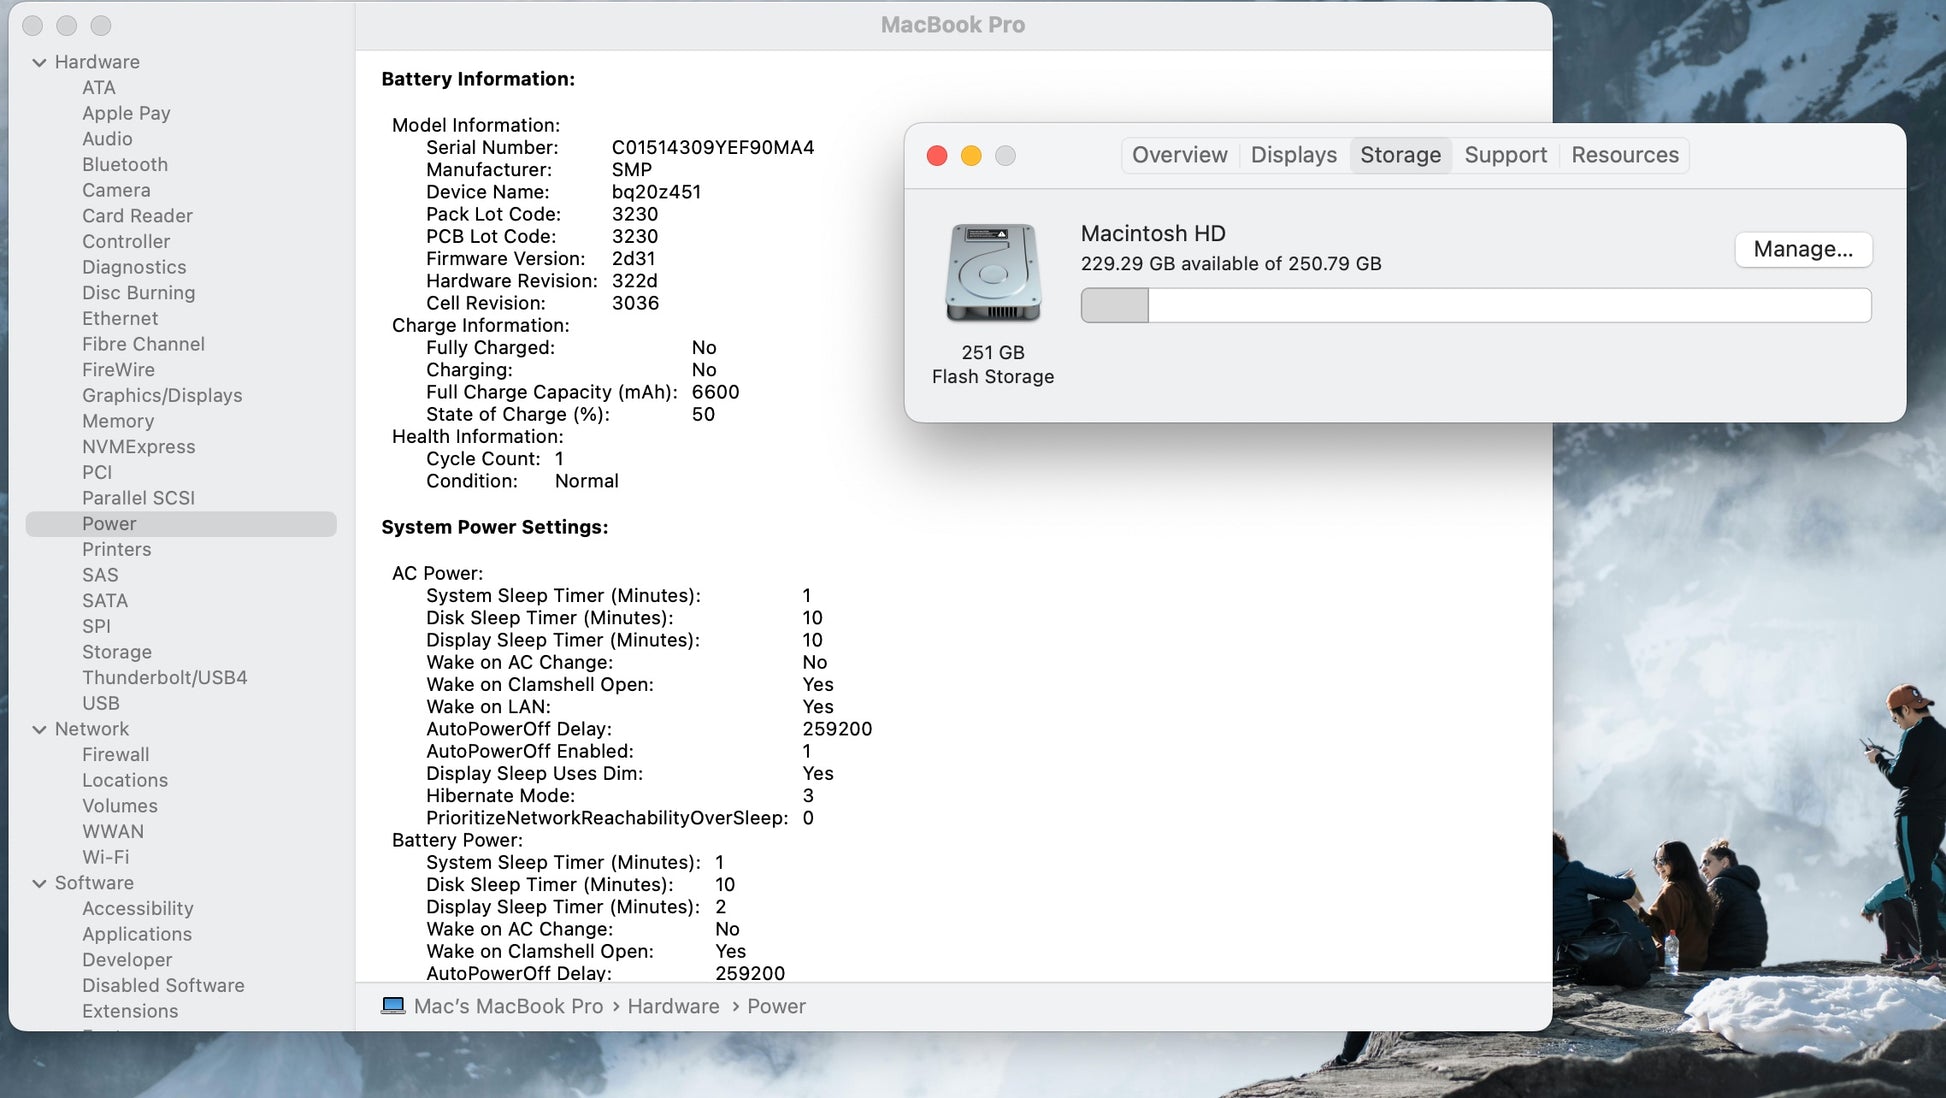The width and height of the screenshot is (1946, 1098).
Task: Click the Macintosh HD drive icon
Action: pos(993,272)
